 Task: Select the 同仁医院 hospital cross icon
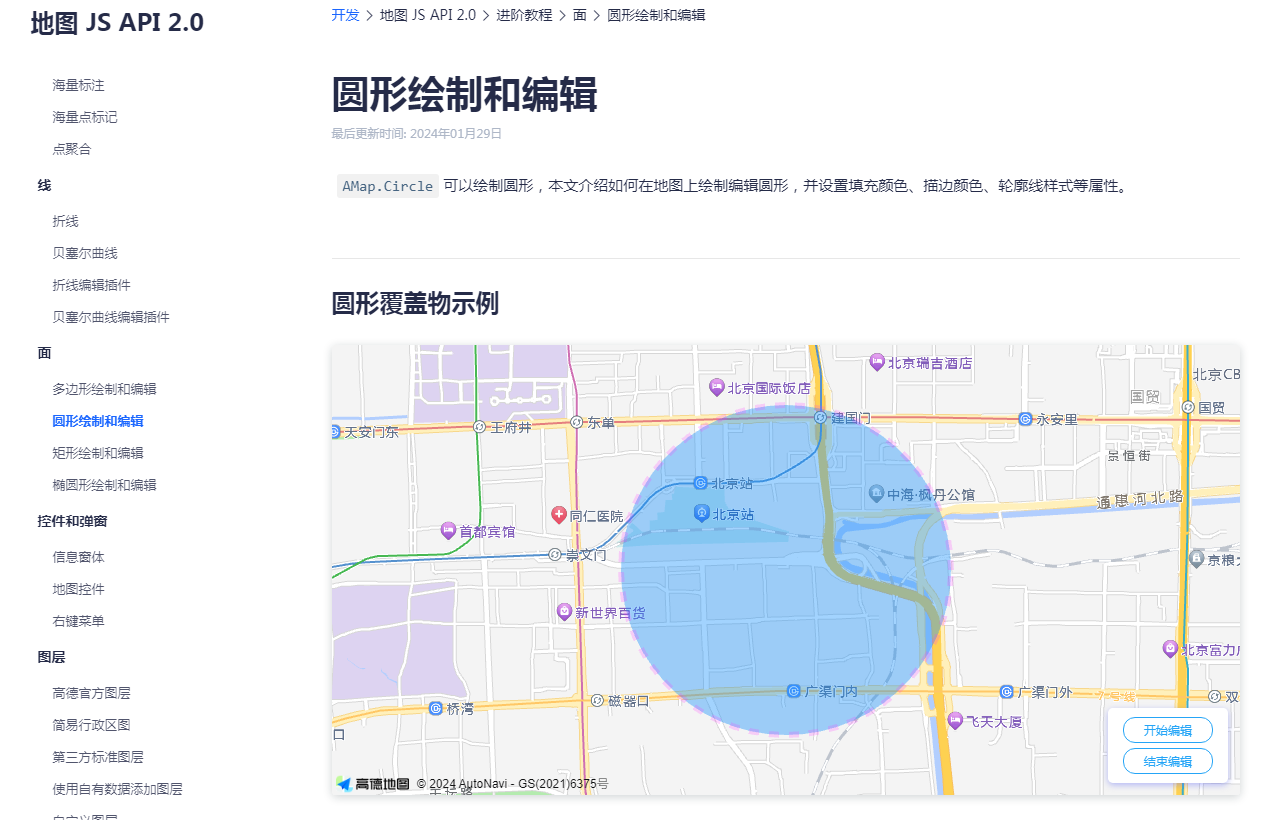(x=559, y=515)
